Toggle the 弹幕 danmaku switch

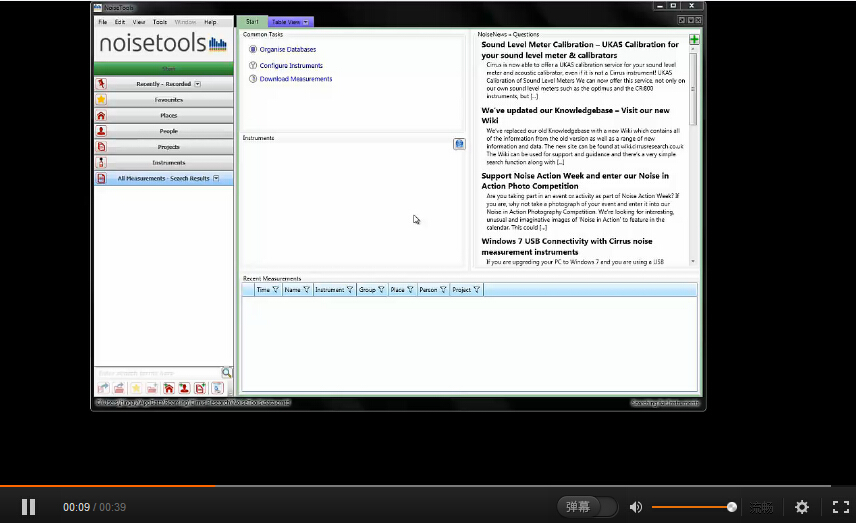tap(587, 507)
